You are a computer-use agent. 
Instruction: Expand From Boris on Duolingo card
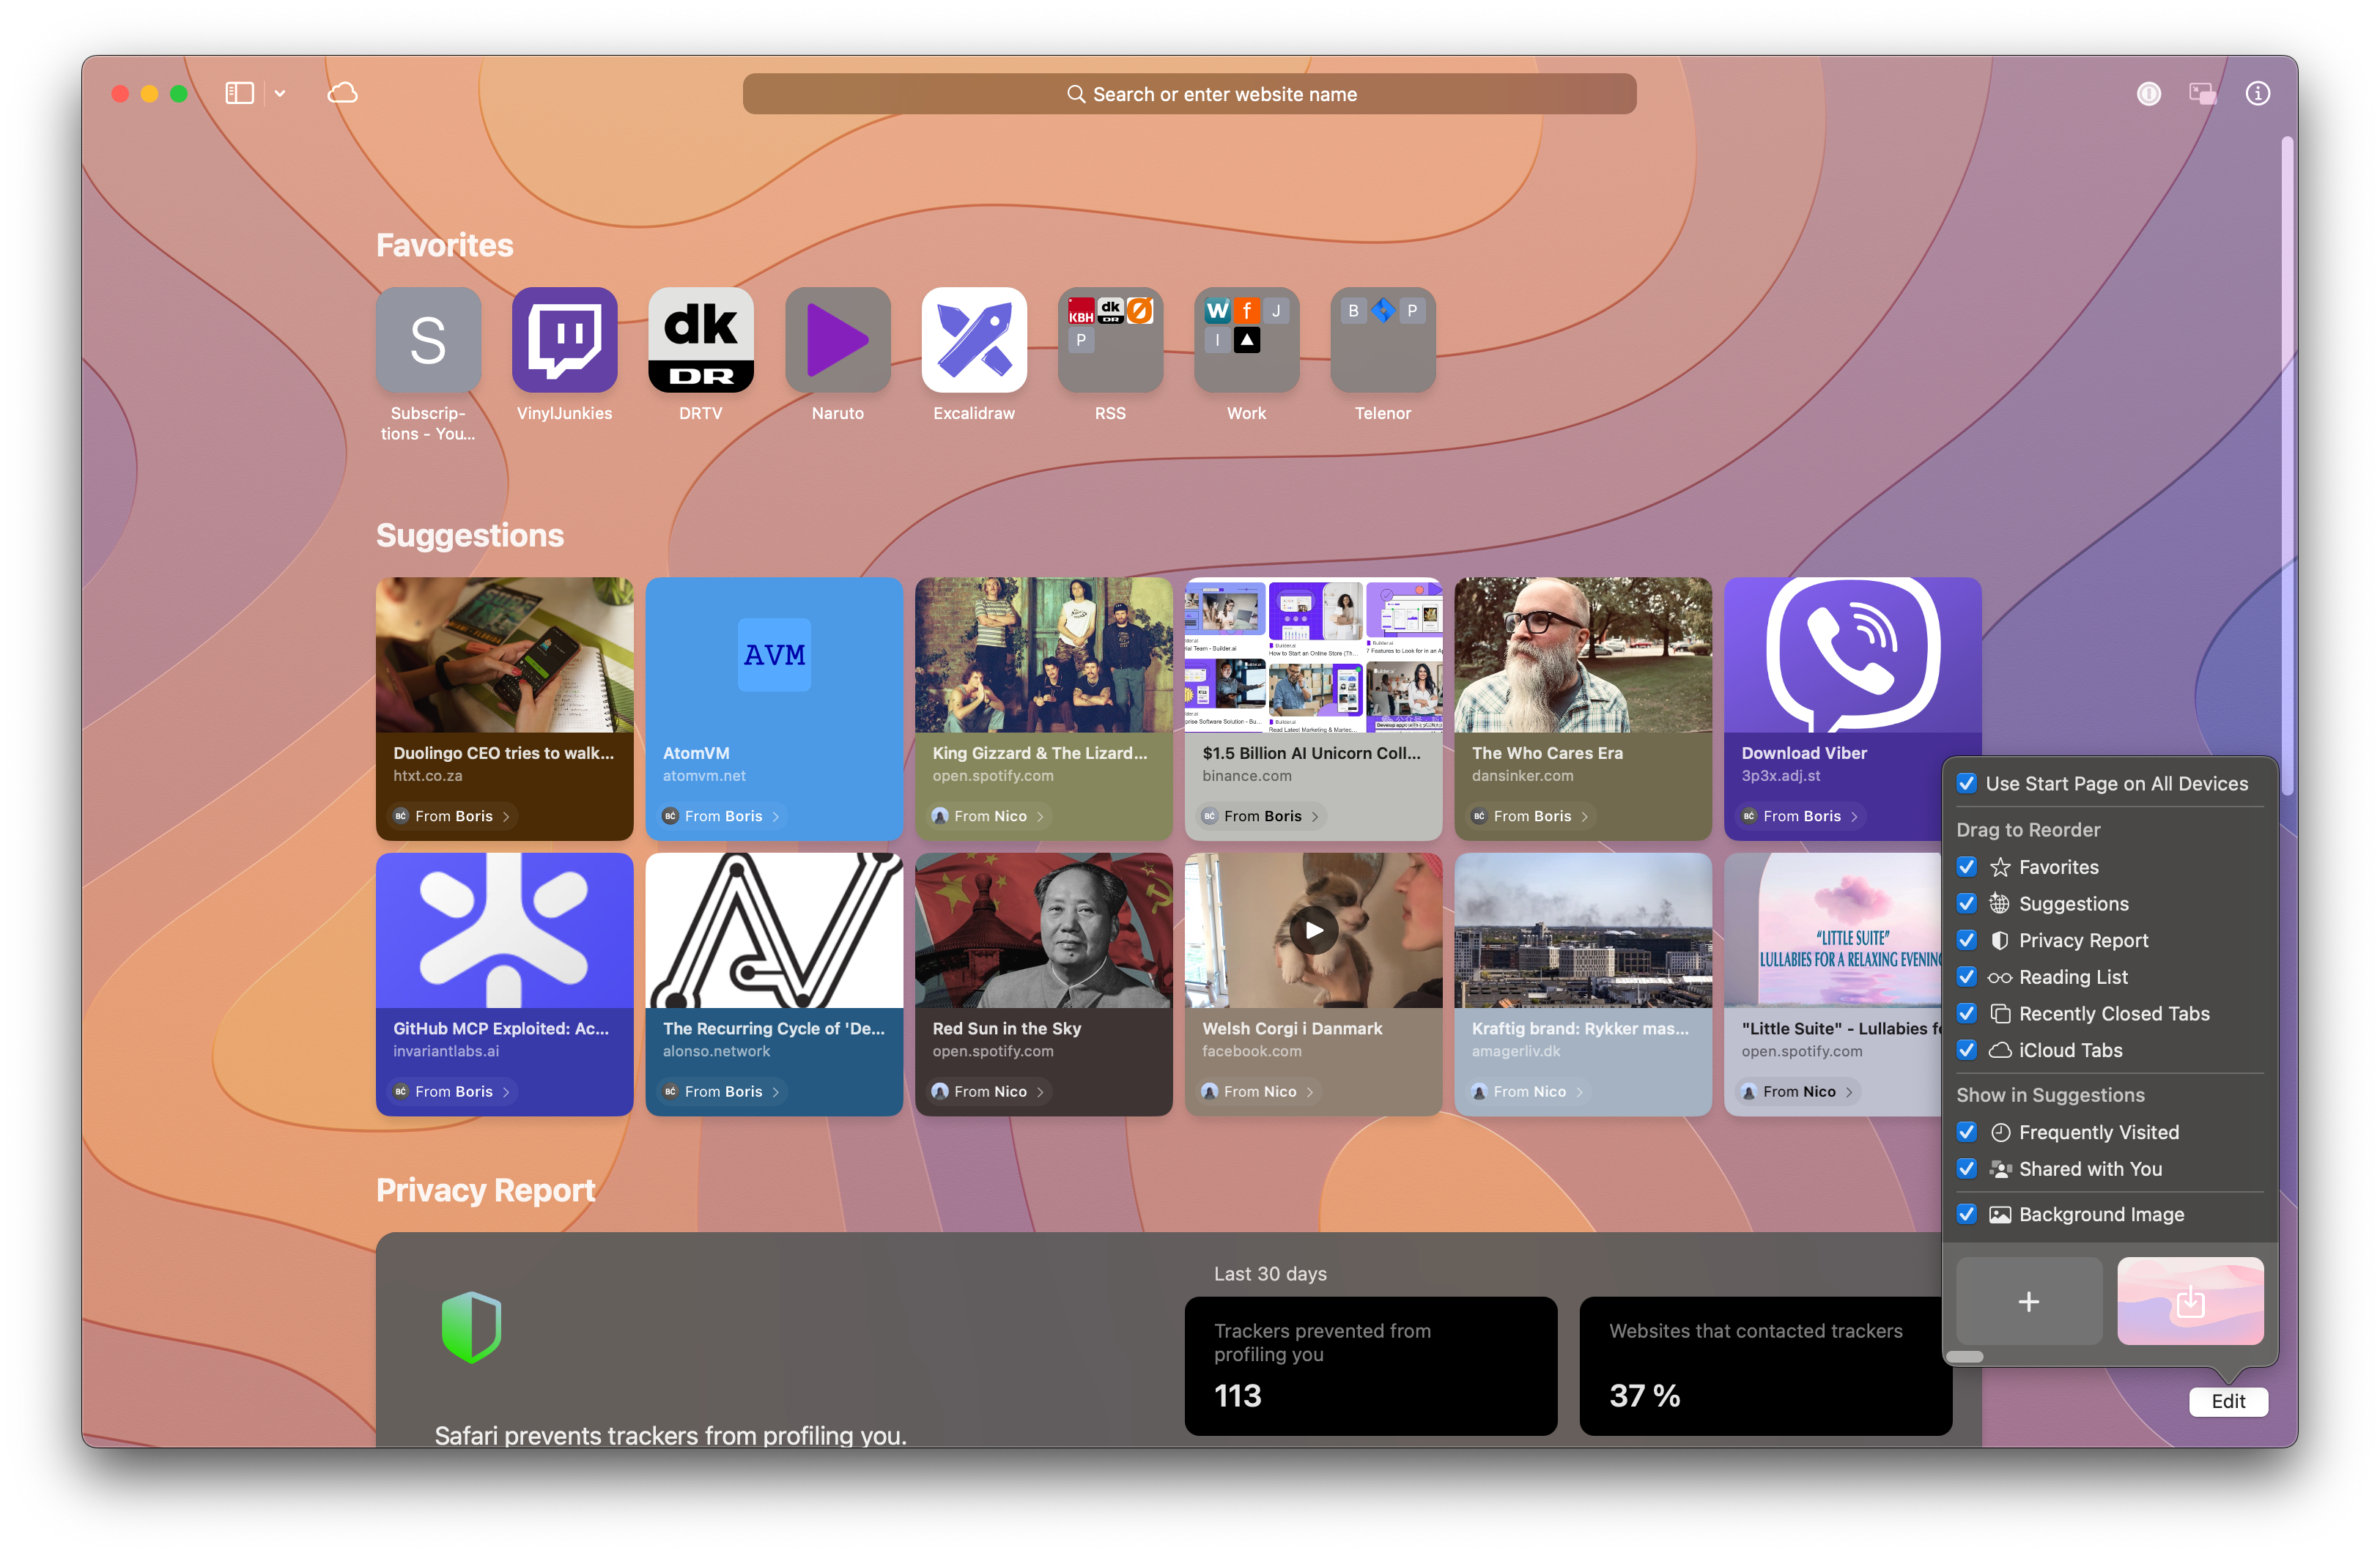(x=453, y=816)
